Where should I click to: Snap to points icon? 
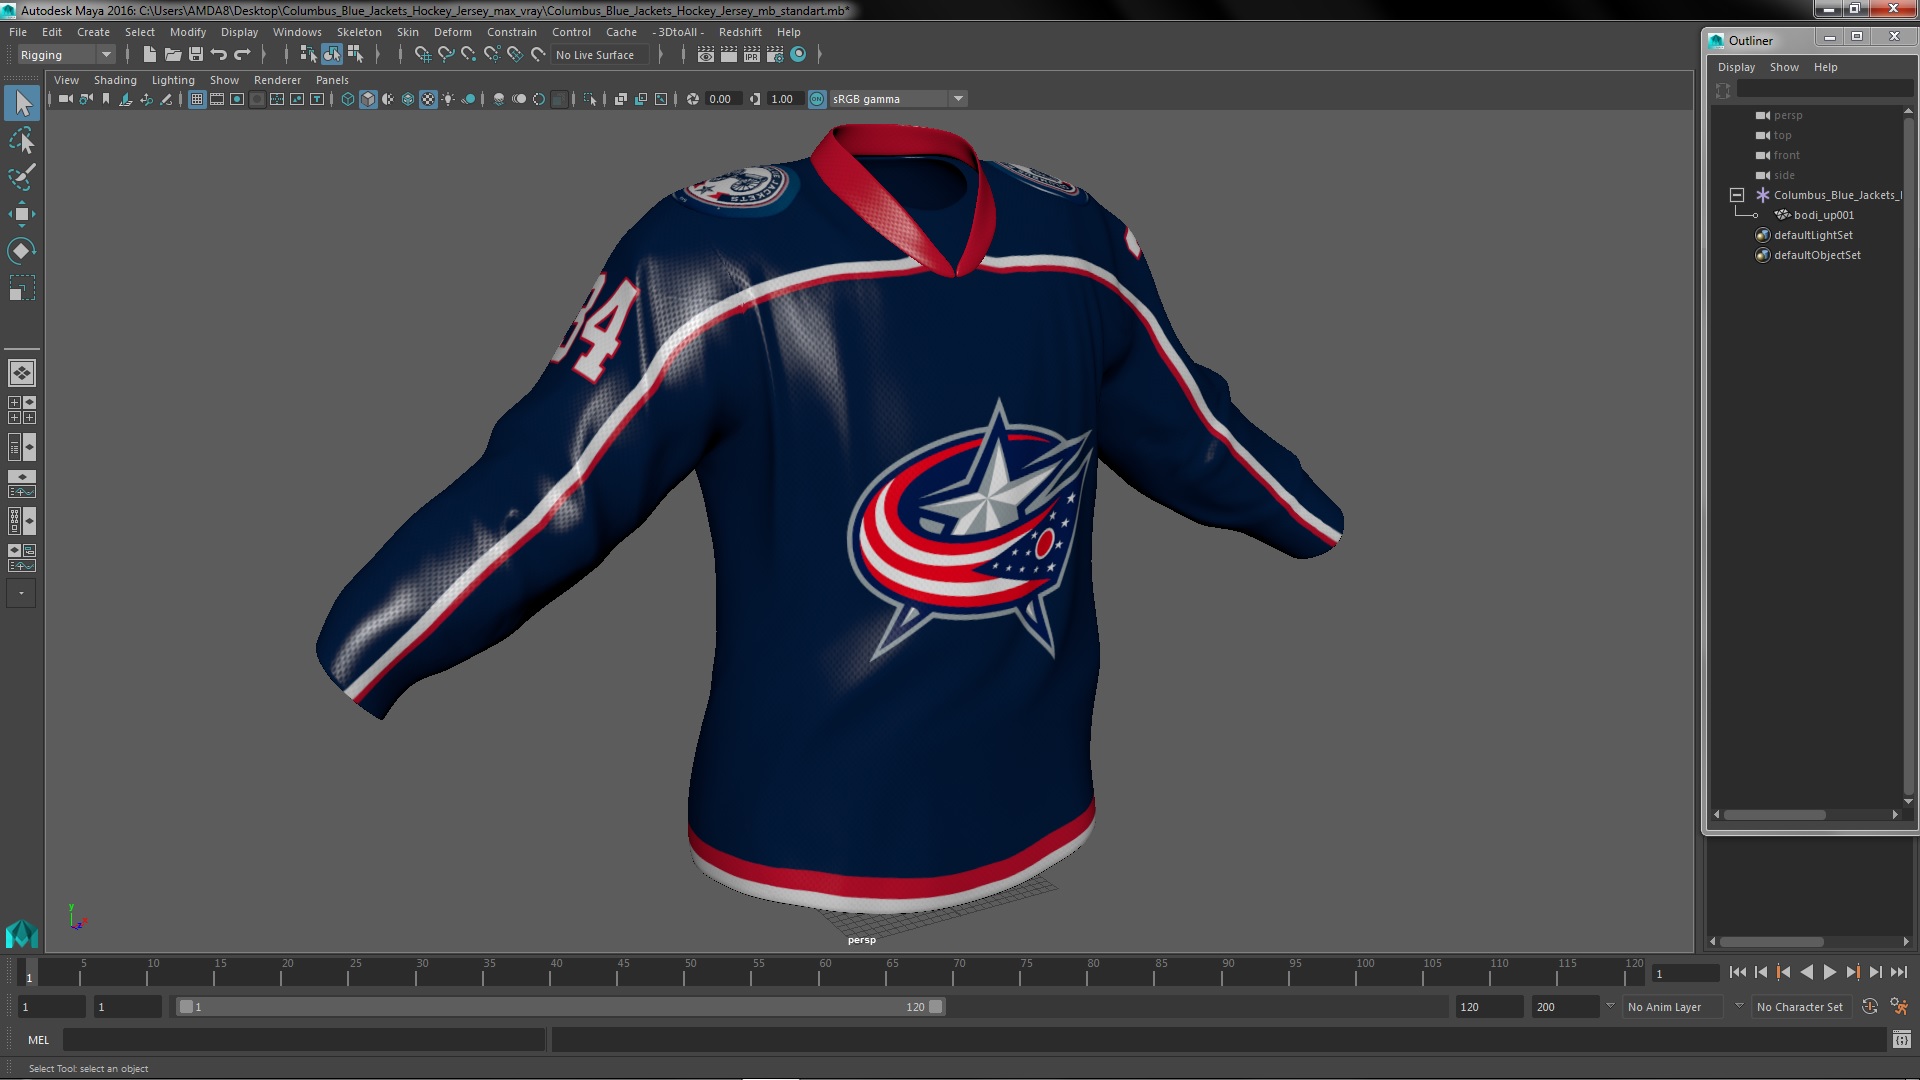point(469,55)
